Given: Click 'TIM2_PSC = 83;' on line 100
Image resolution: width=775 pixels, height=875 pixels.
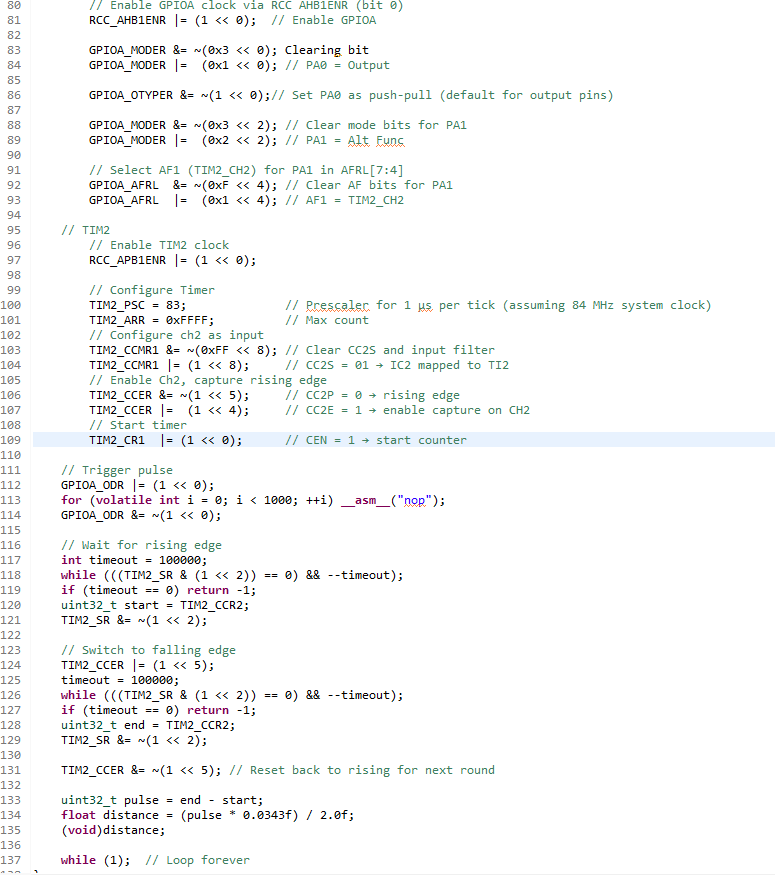Looking at the screenshot, I should click(137, 305).
